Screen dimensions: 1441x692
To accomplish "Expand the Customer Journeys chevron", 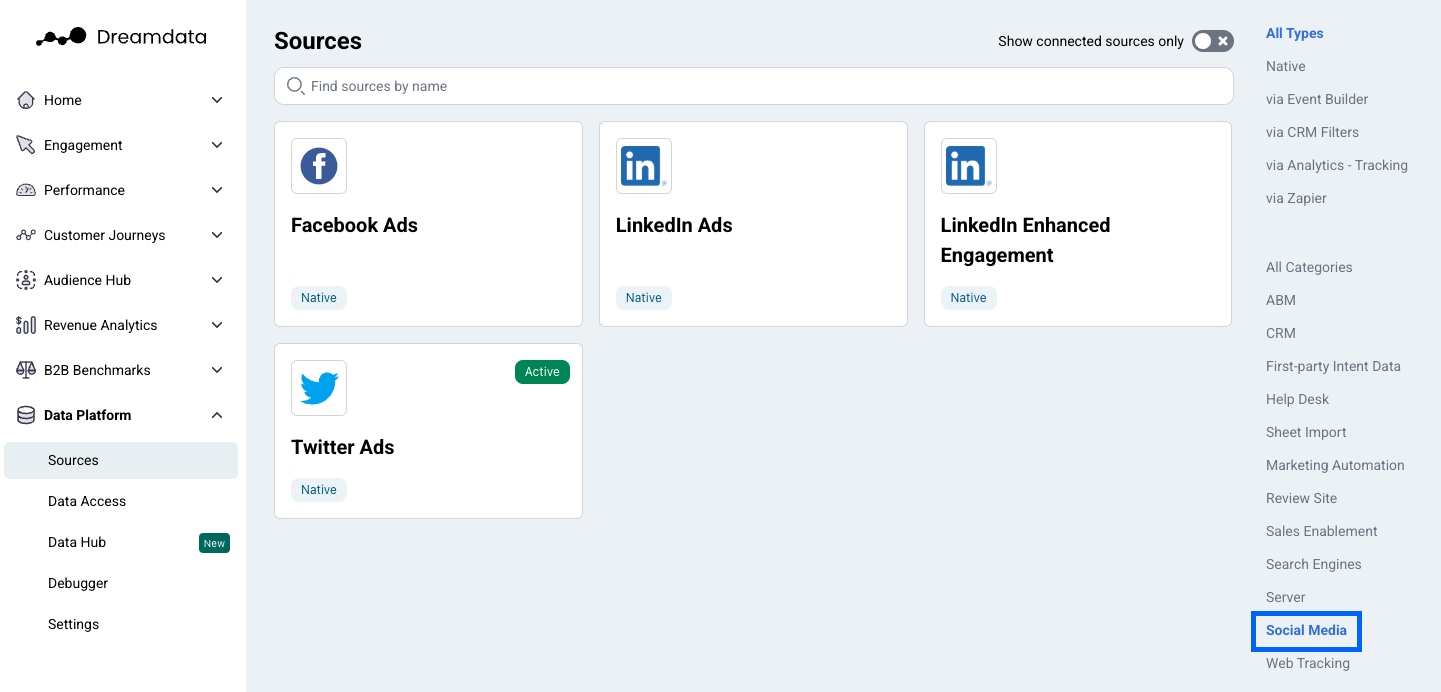I will [x=217, y=235].
